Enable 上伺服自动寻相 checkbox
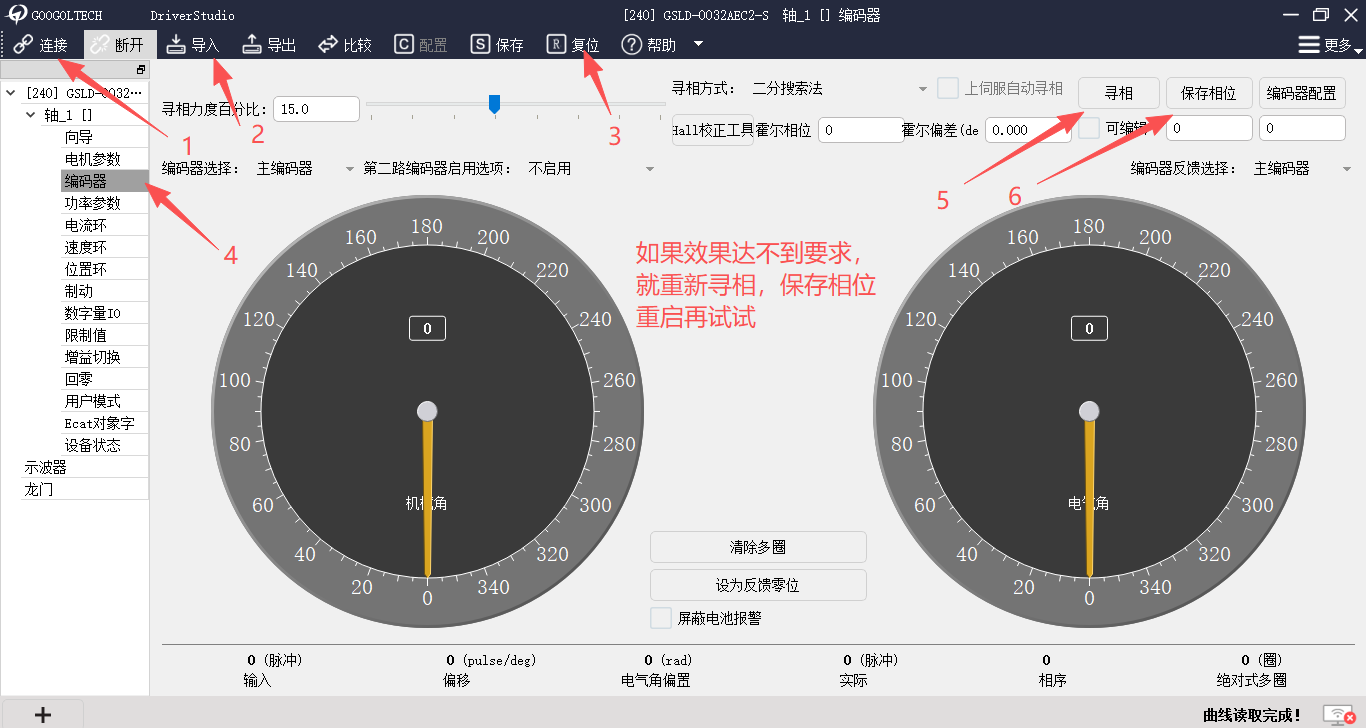1366x728 pixels. 948,88
